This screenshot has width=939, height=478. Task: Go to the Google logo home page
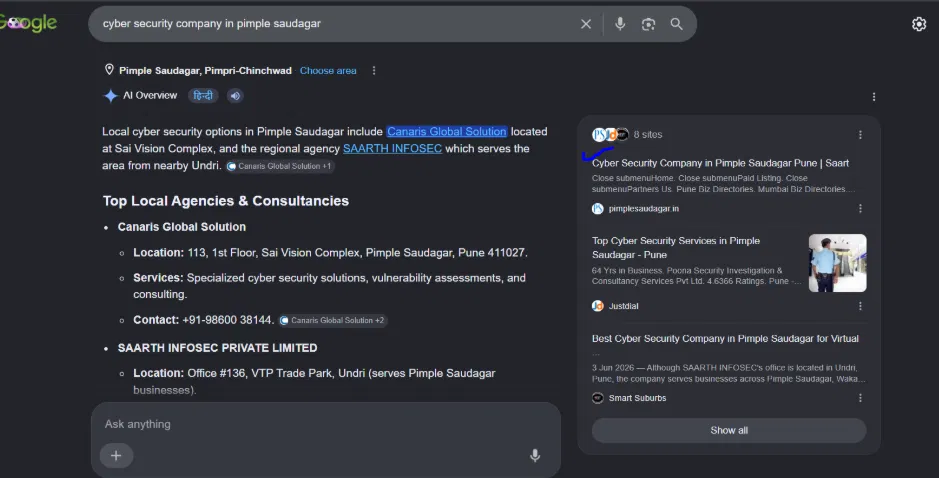coord(29,23)
